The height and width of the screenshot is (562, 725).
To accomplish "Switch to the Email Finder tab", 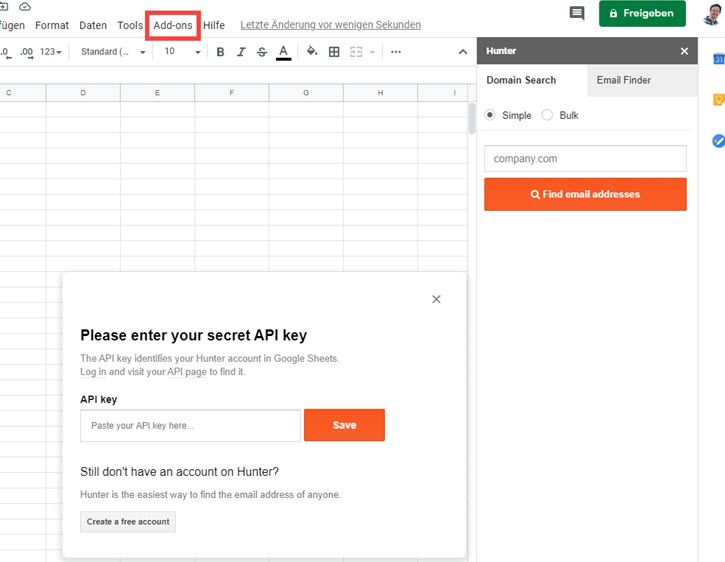I will (642, 80).
